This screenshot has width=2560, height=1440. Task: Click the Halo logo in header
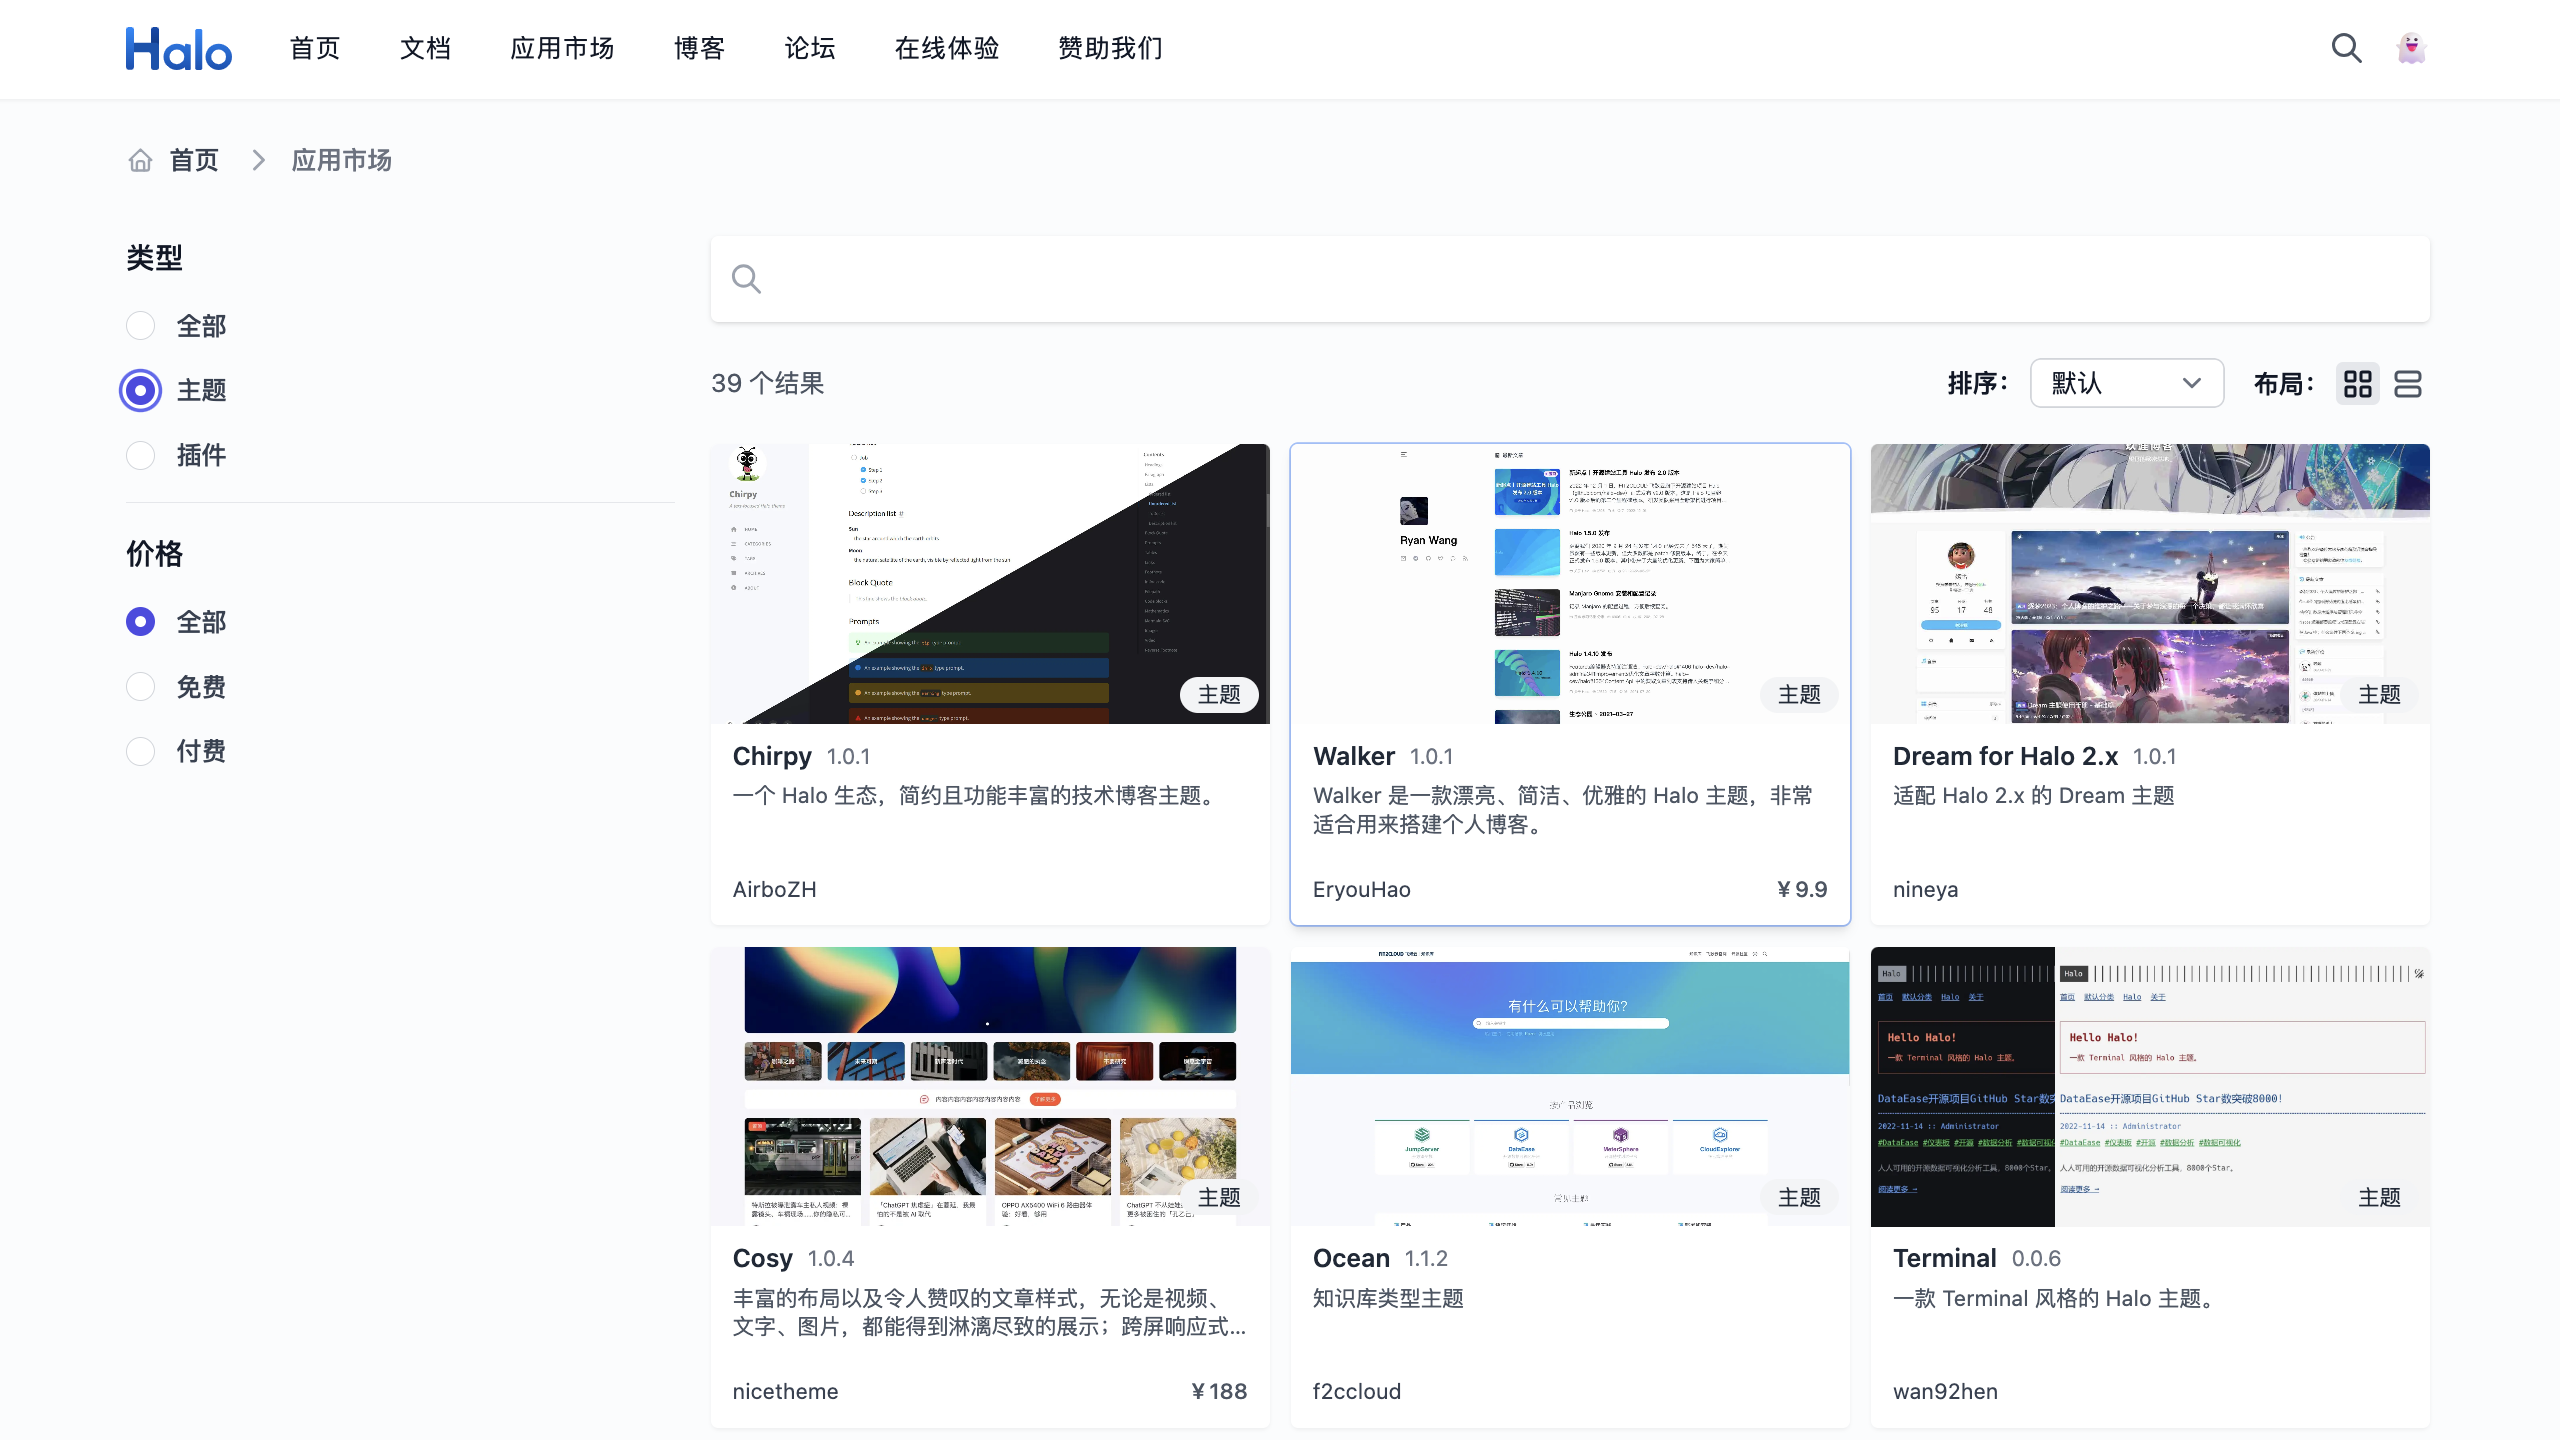click(178, 48)
